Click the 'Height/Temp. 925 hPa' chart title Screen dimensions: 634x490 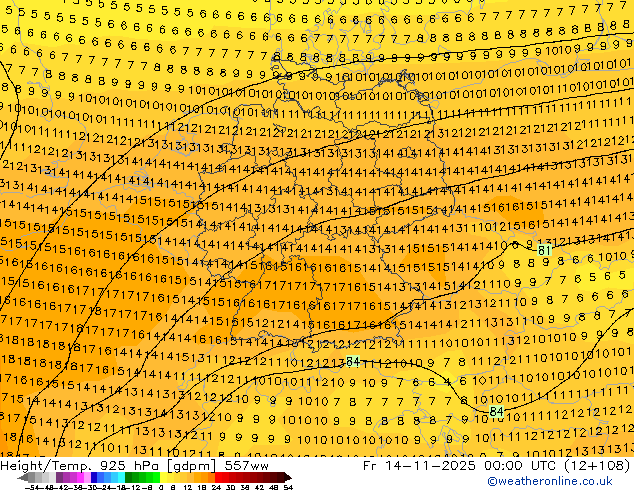79,466
